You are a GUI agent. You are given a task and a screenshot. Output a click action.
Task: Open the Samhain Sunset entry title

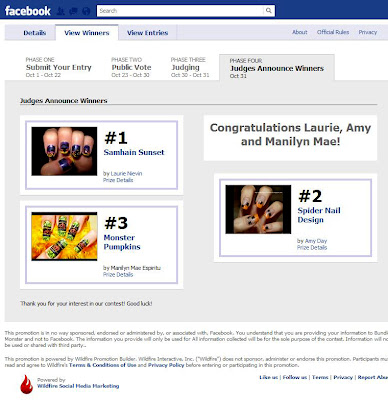click(134, 152)
